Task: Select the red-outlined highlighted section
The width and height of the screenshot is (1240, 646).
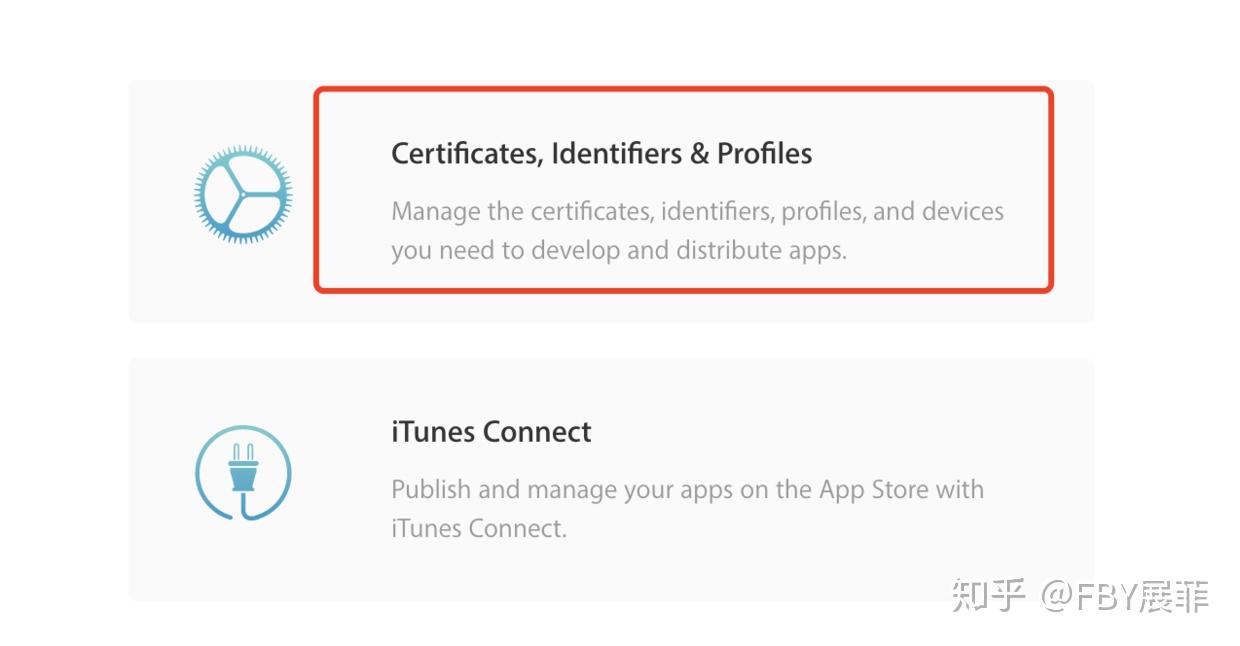Action: coord(683,190)
